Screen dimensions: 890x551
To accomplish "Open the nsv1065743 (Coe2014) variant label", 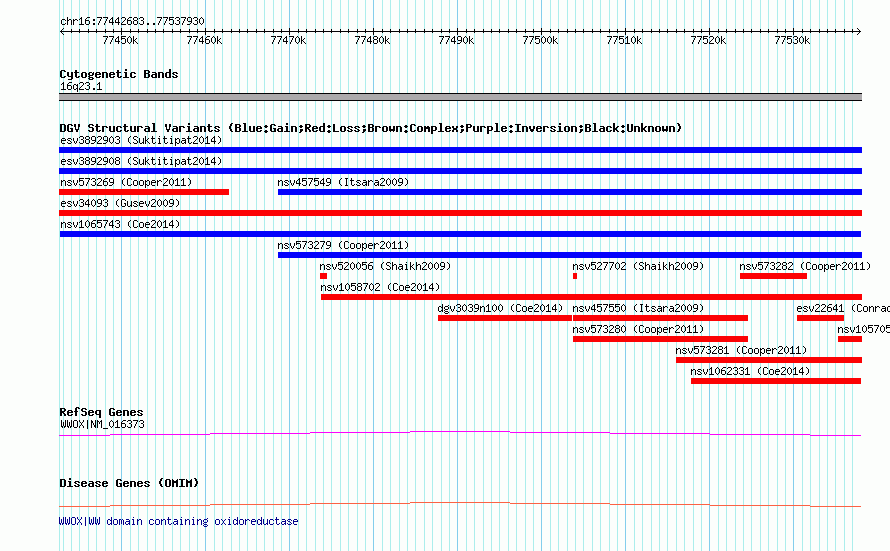I will [120, 224].
